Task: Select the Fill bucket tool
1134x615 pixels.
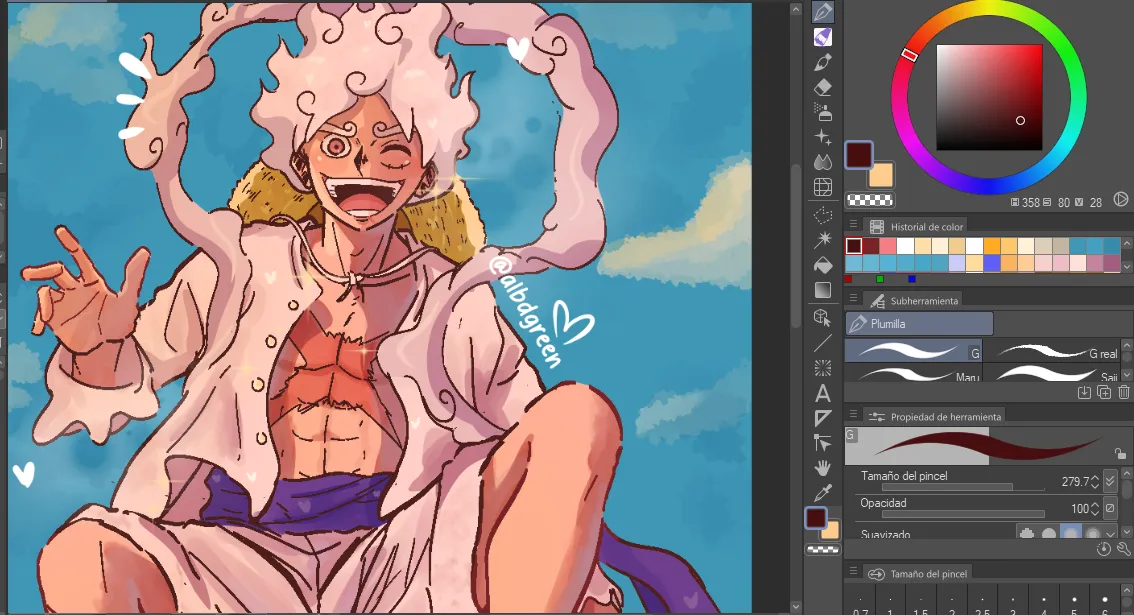Action: click(x=822, y=265)
